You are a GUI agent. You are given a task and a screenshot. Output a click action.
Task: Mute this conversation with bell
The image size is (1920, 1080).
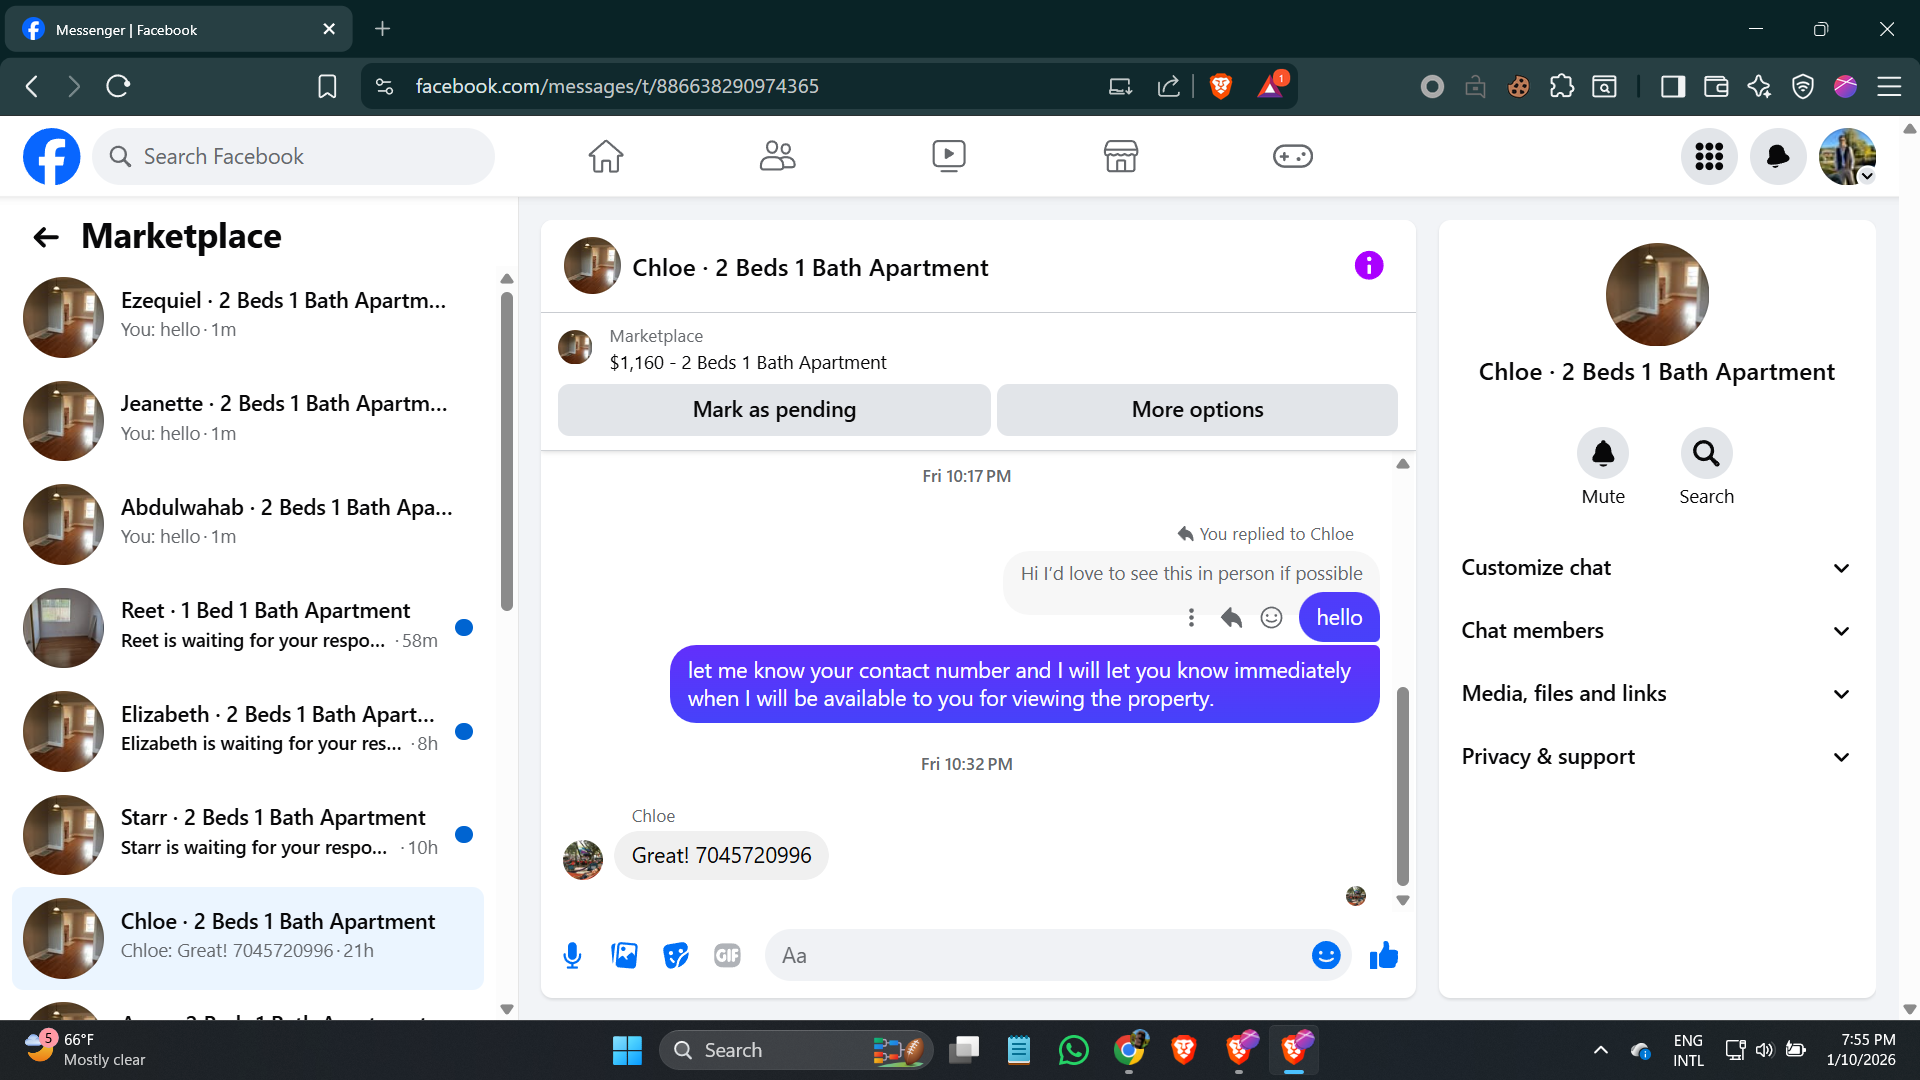point(1602,454)
